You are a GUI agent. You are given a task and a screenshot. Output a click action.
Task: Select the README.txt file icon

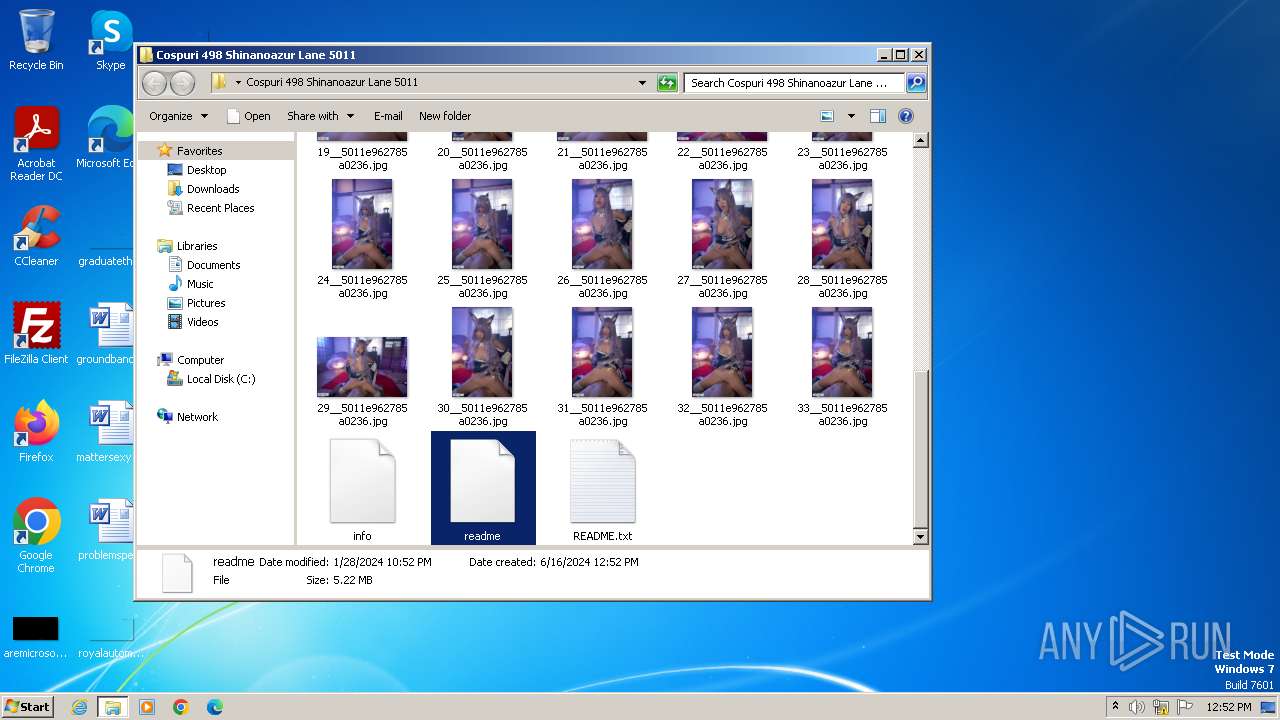click(x=602, y=481)
